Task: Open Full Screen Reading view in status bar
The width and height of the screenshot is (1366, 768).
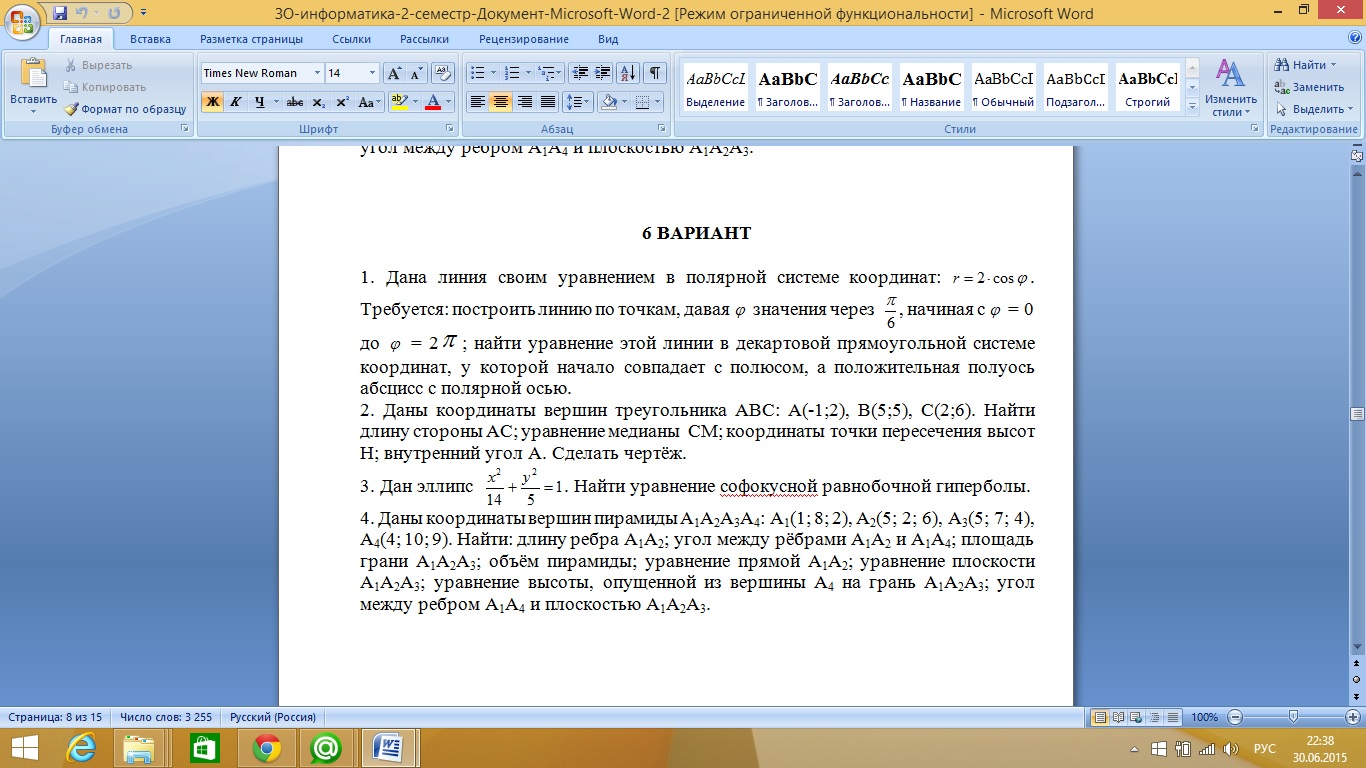Action: [1118, 717]
